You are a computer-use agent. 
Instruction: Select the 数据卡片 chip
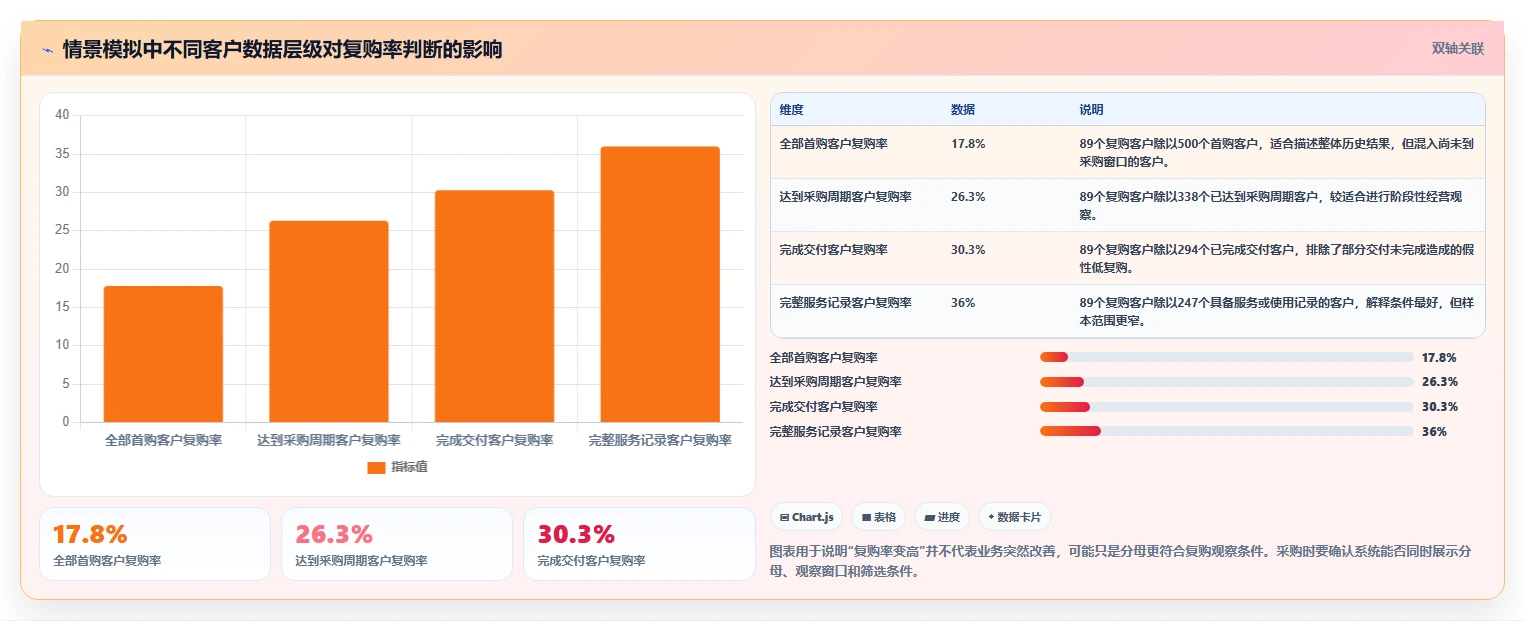pos(1014,517)
